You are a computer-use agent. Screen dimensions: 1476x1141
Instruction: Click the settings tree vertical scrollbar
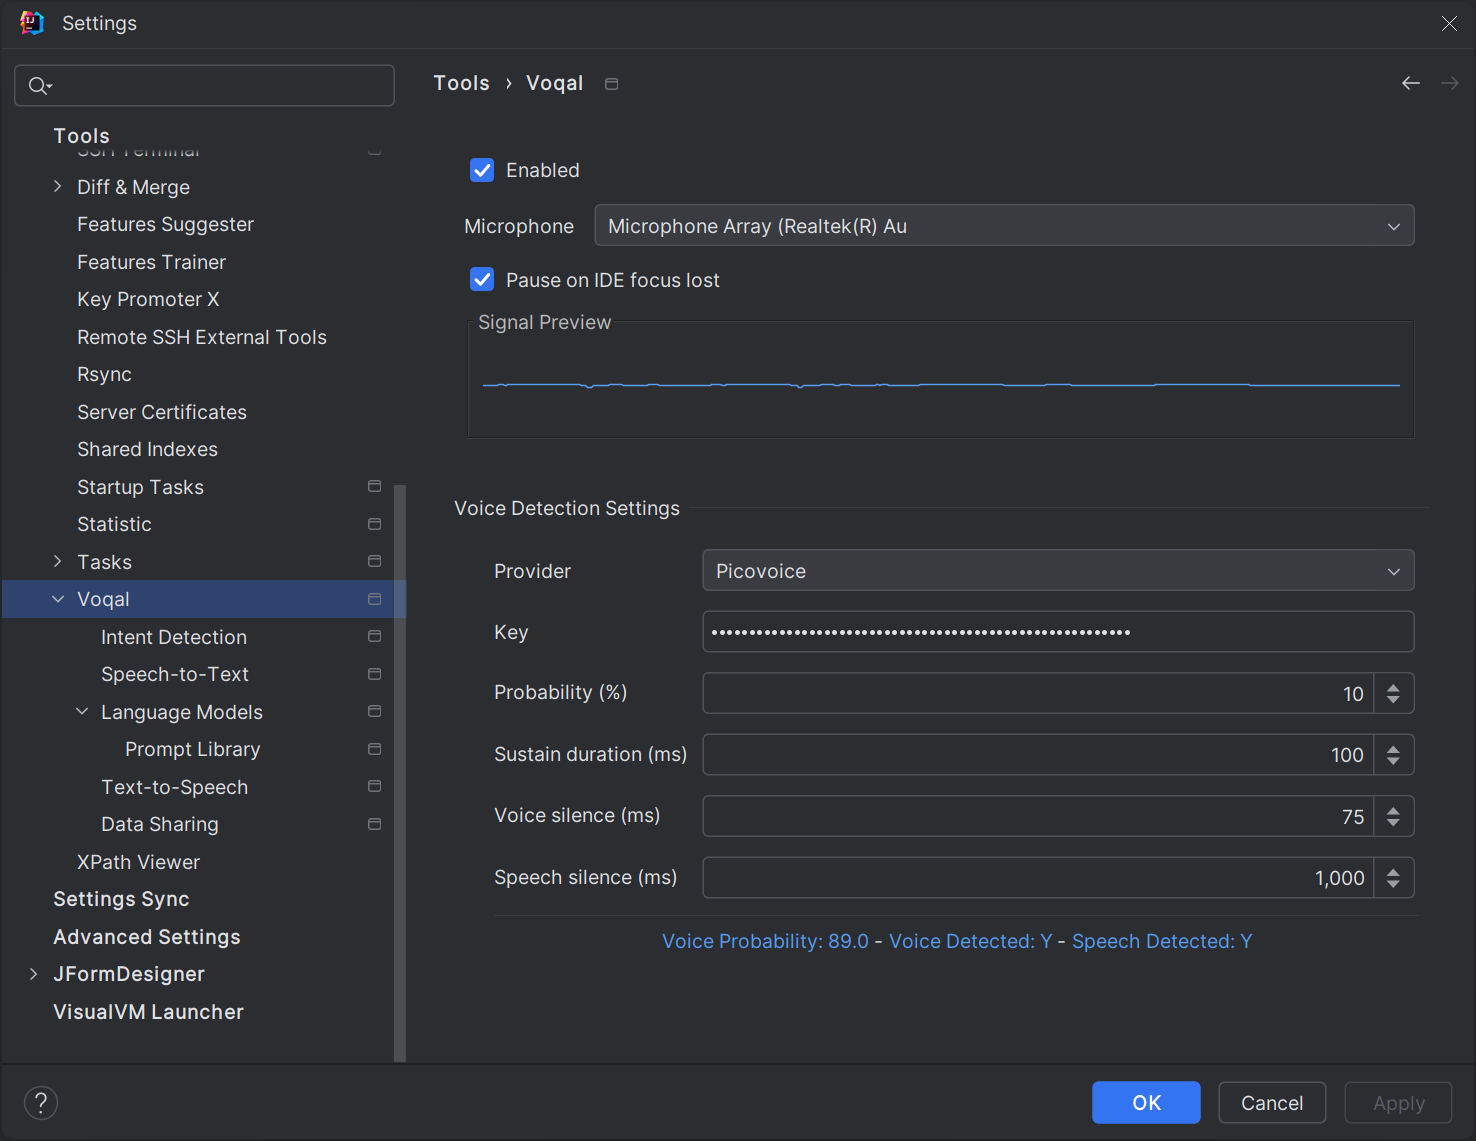tap(400, 772)
